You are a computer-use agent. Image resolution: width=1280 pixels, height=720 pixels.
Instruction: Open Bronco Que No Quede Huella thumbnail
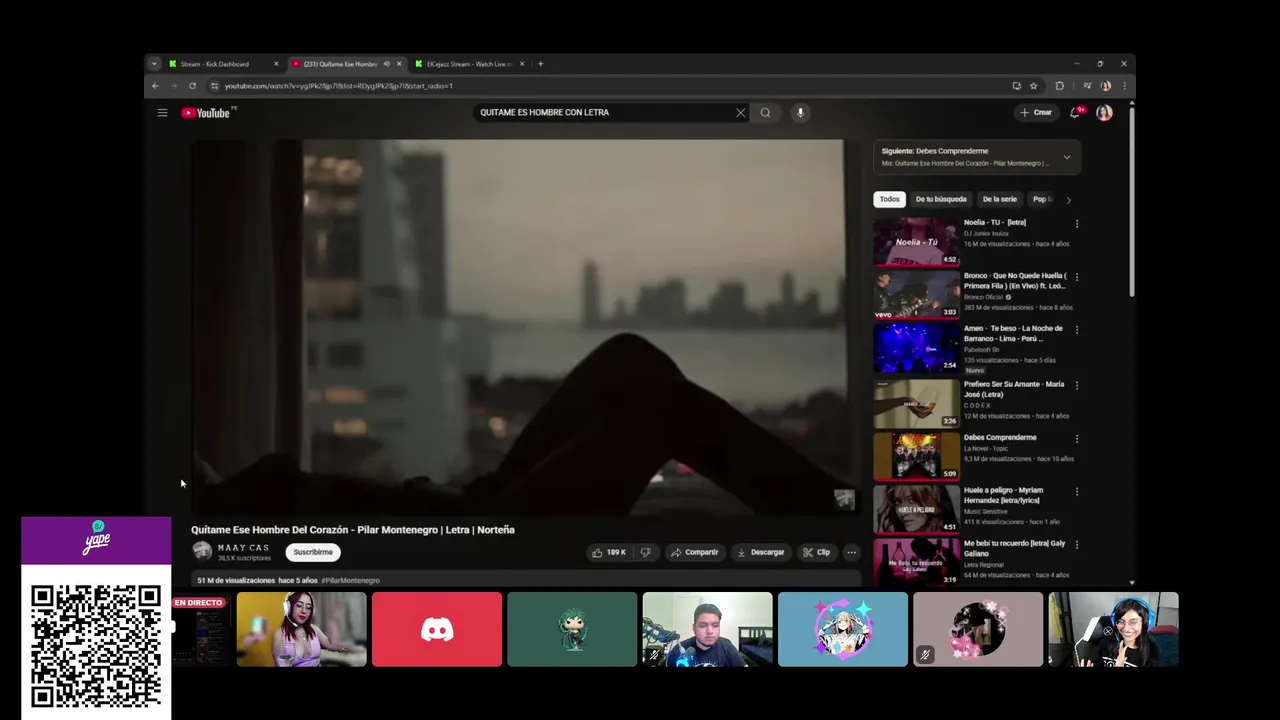pyautogui.click(x=916, y=294)
